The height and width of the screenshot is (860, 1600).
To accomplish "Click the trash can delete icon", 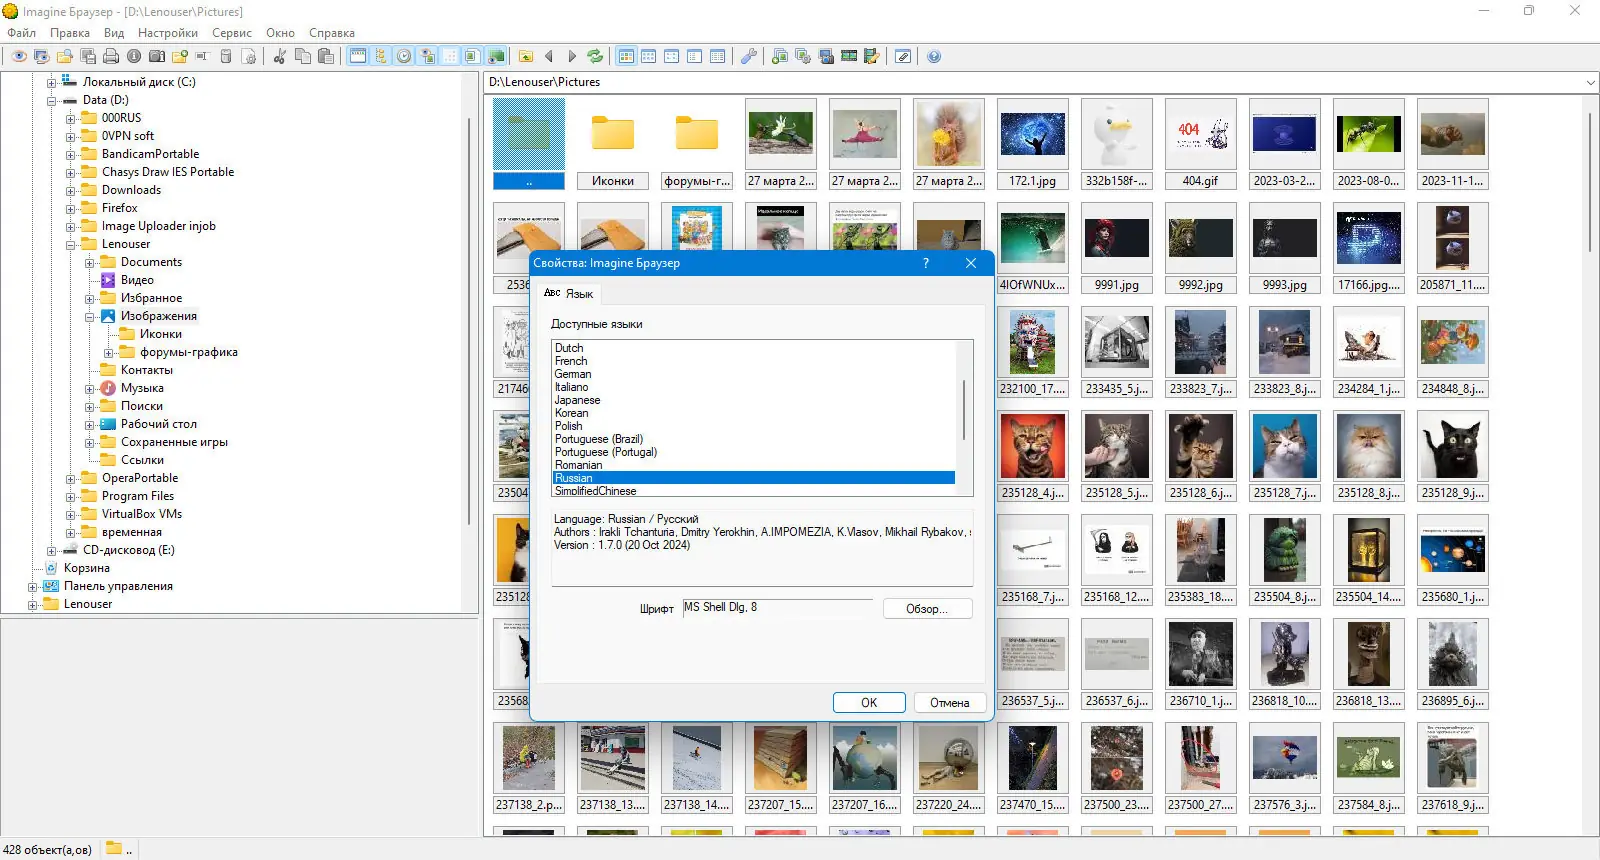I will (226, 57).
